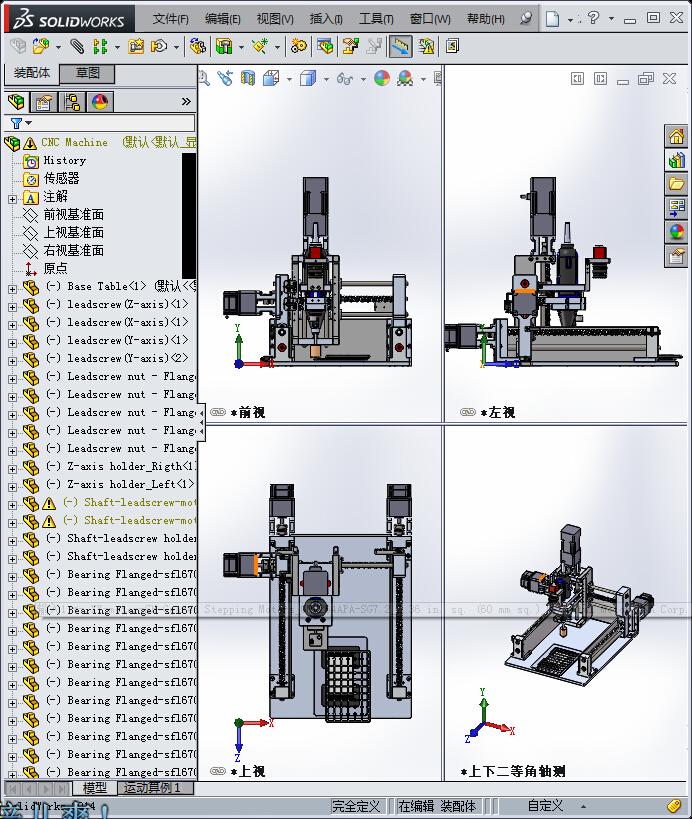Start a New Motion Study
The height and width of the screenshot is (819, 692).
click(299, 46)
